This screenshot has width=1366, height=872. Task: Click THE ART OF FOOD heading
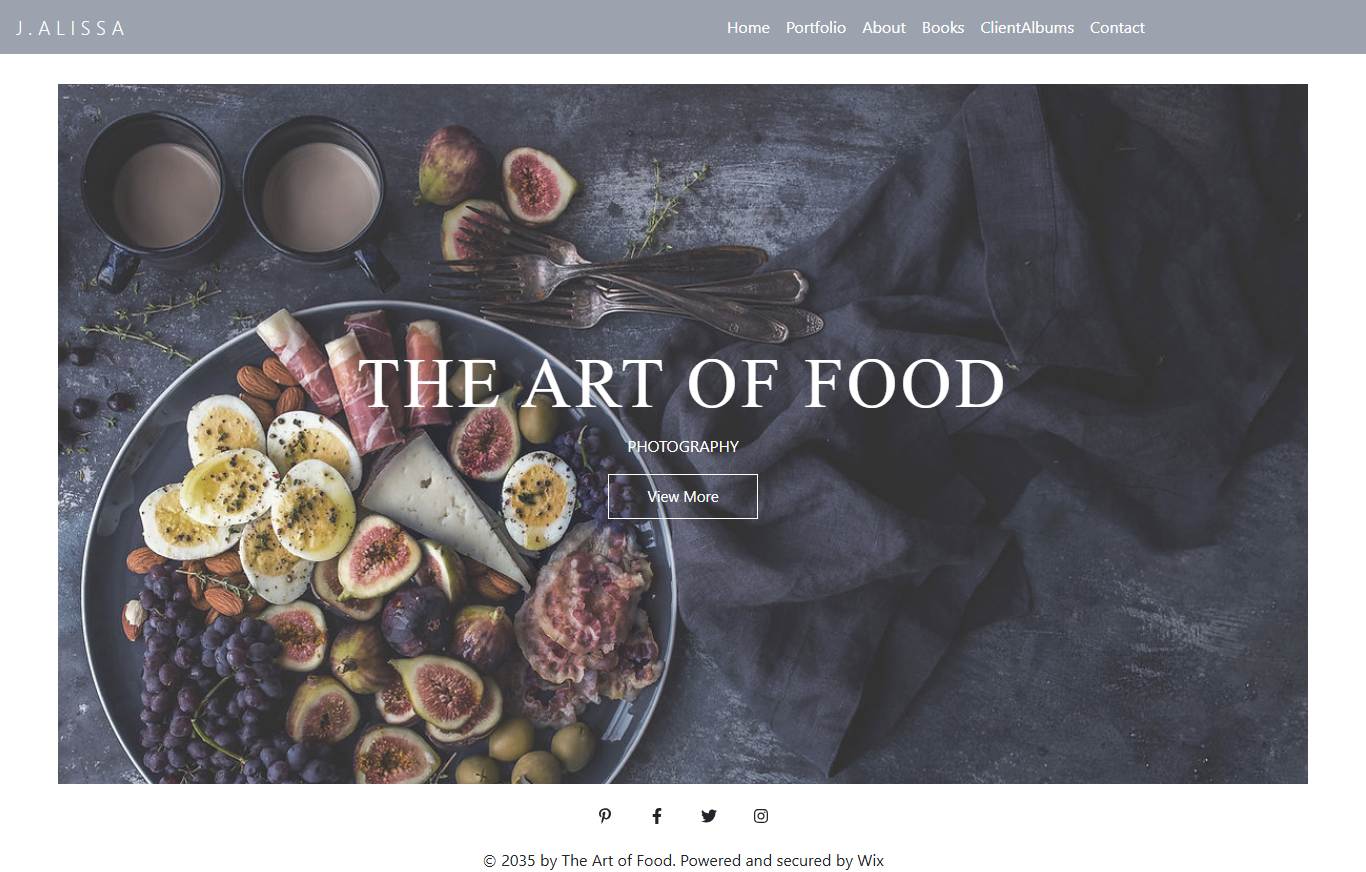point(682,384)
